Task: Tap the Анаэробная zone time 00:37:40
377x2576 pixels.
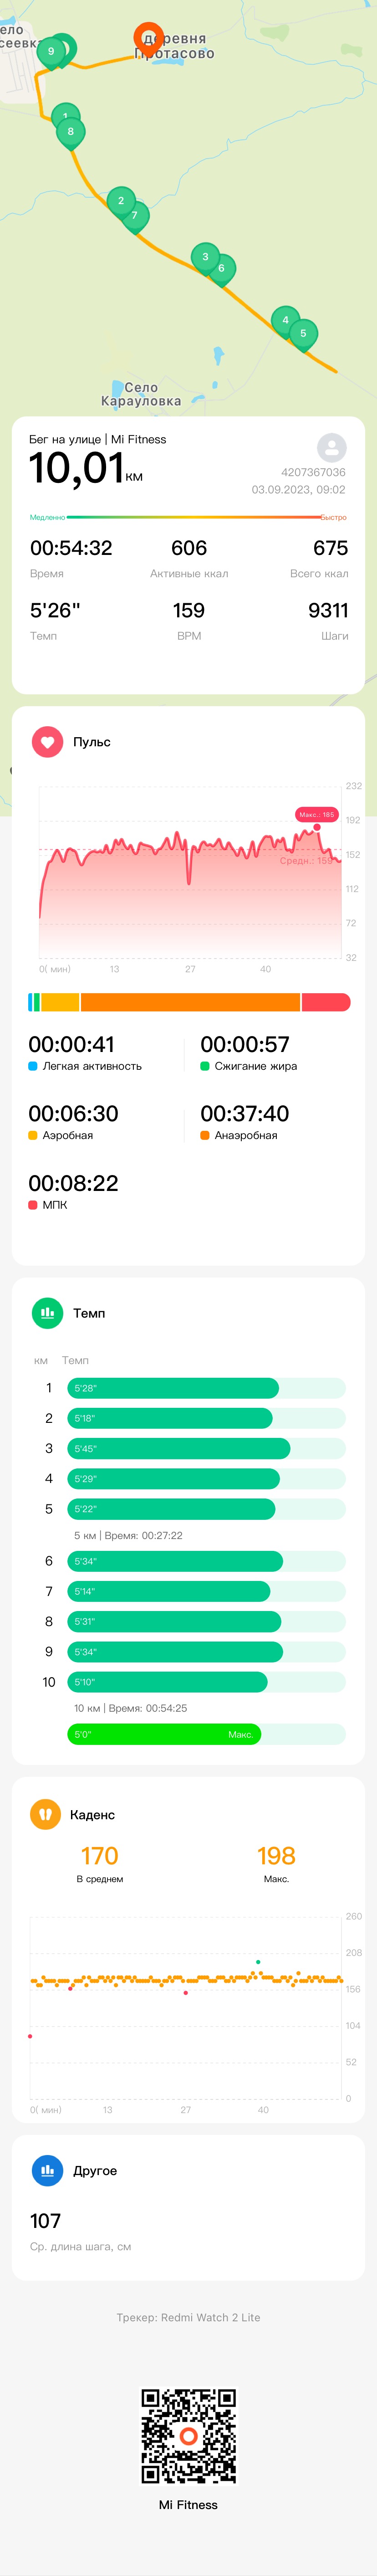Action: click(x=245, y=1113)
